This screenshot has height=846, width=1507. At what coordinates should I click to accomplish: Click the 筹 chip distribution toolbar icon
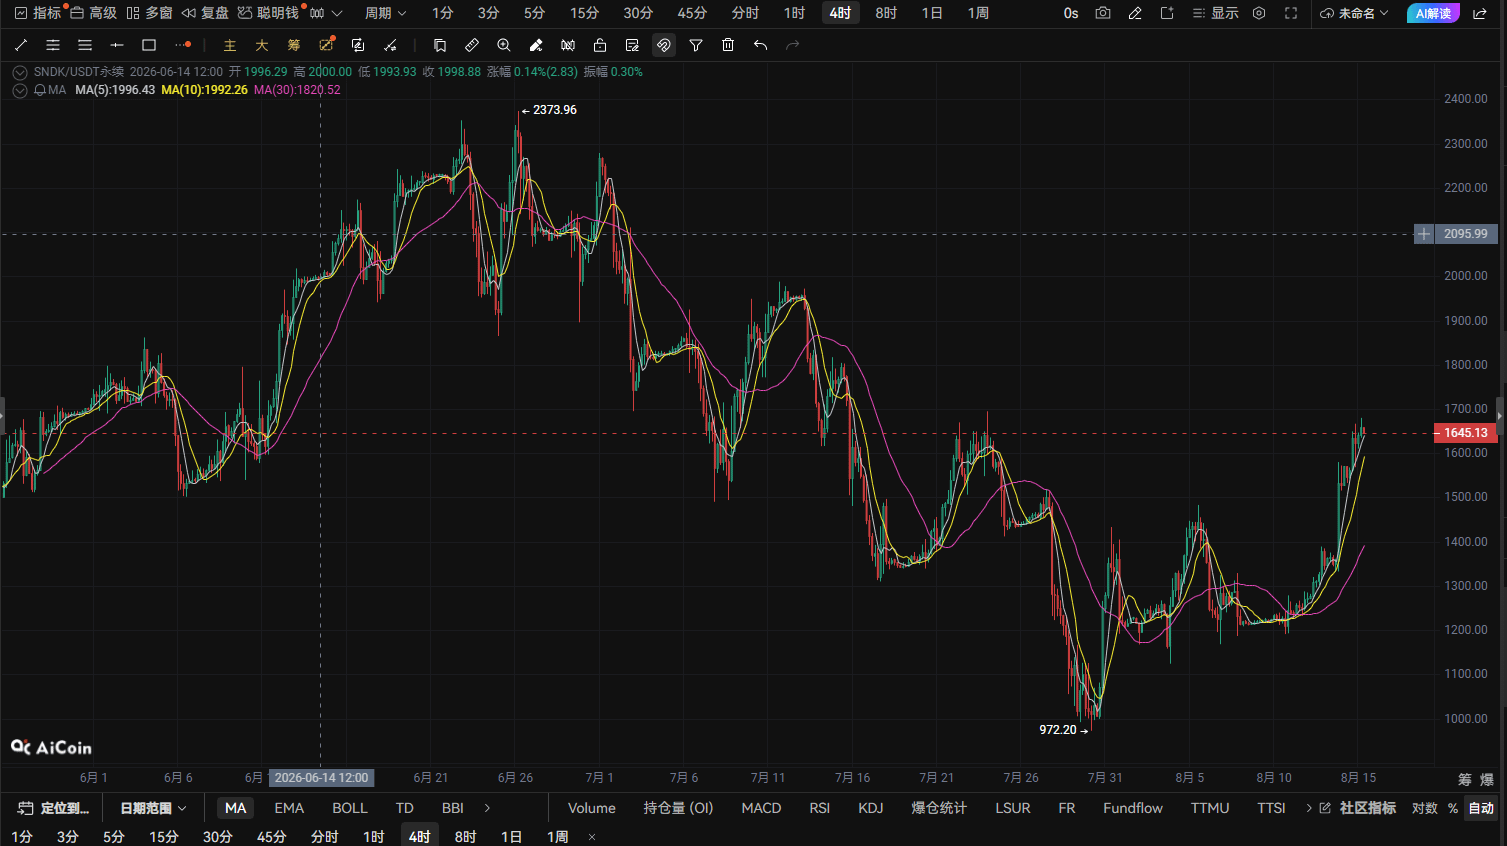[x=294, y=45]
